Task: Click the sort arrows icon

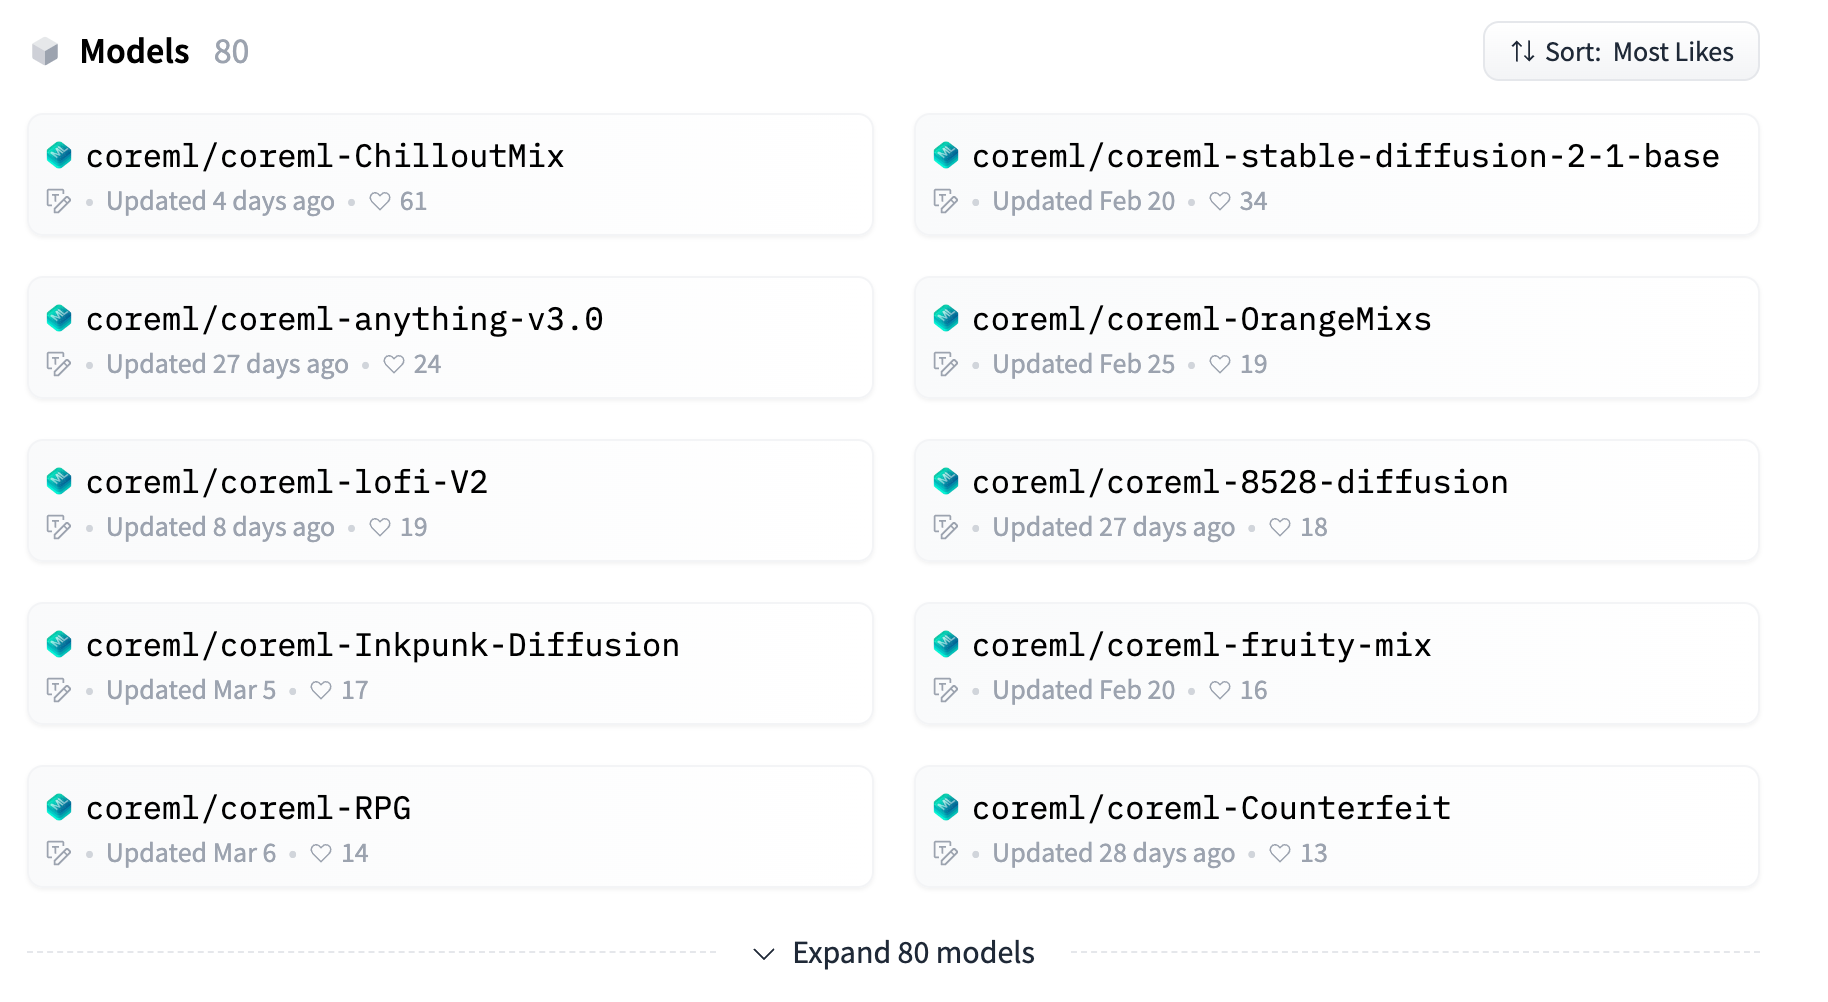Action: click(x=1522, y=52)
